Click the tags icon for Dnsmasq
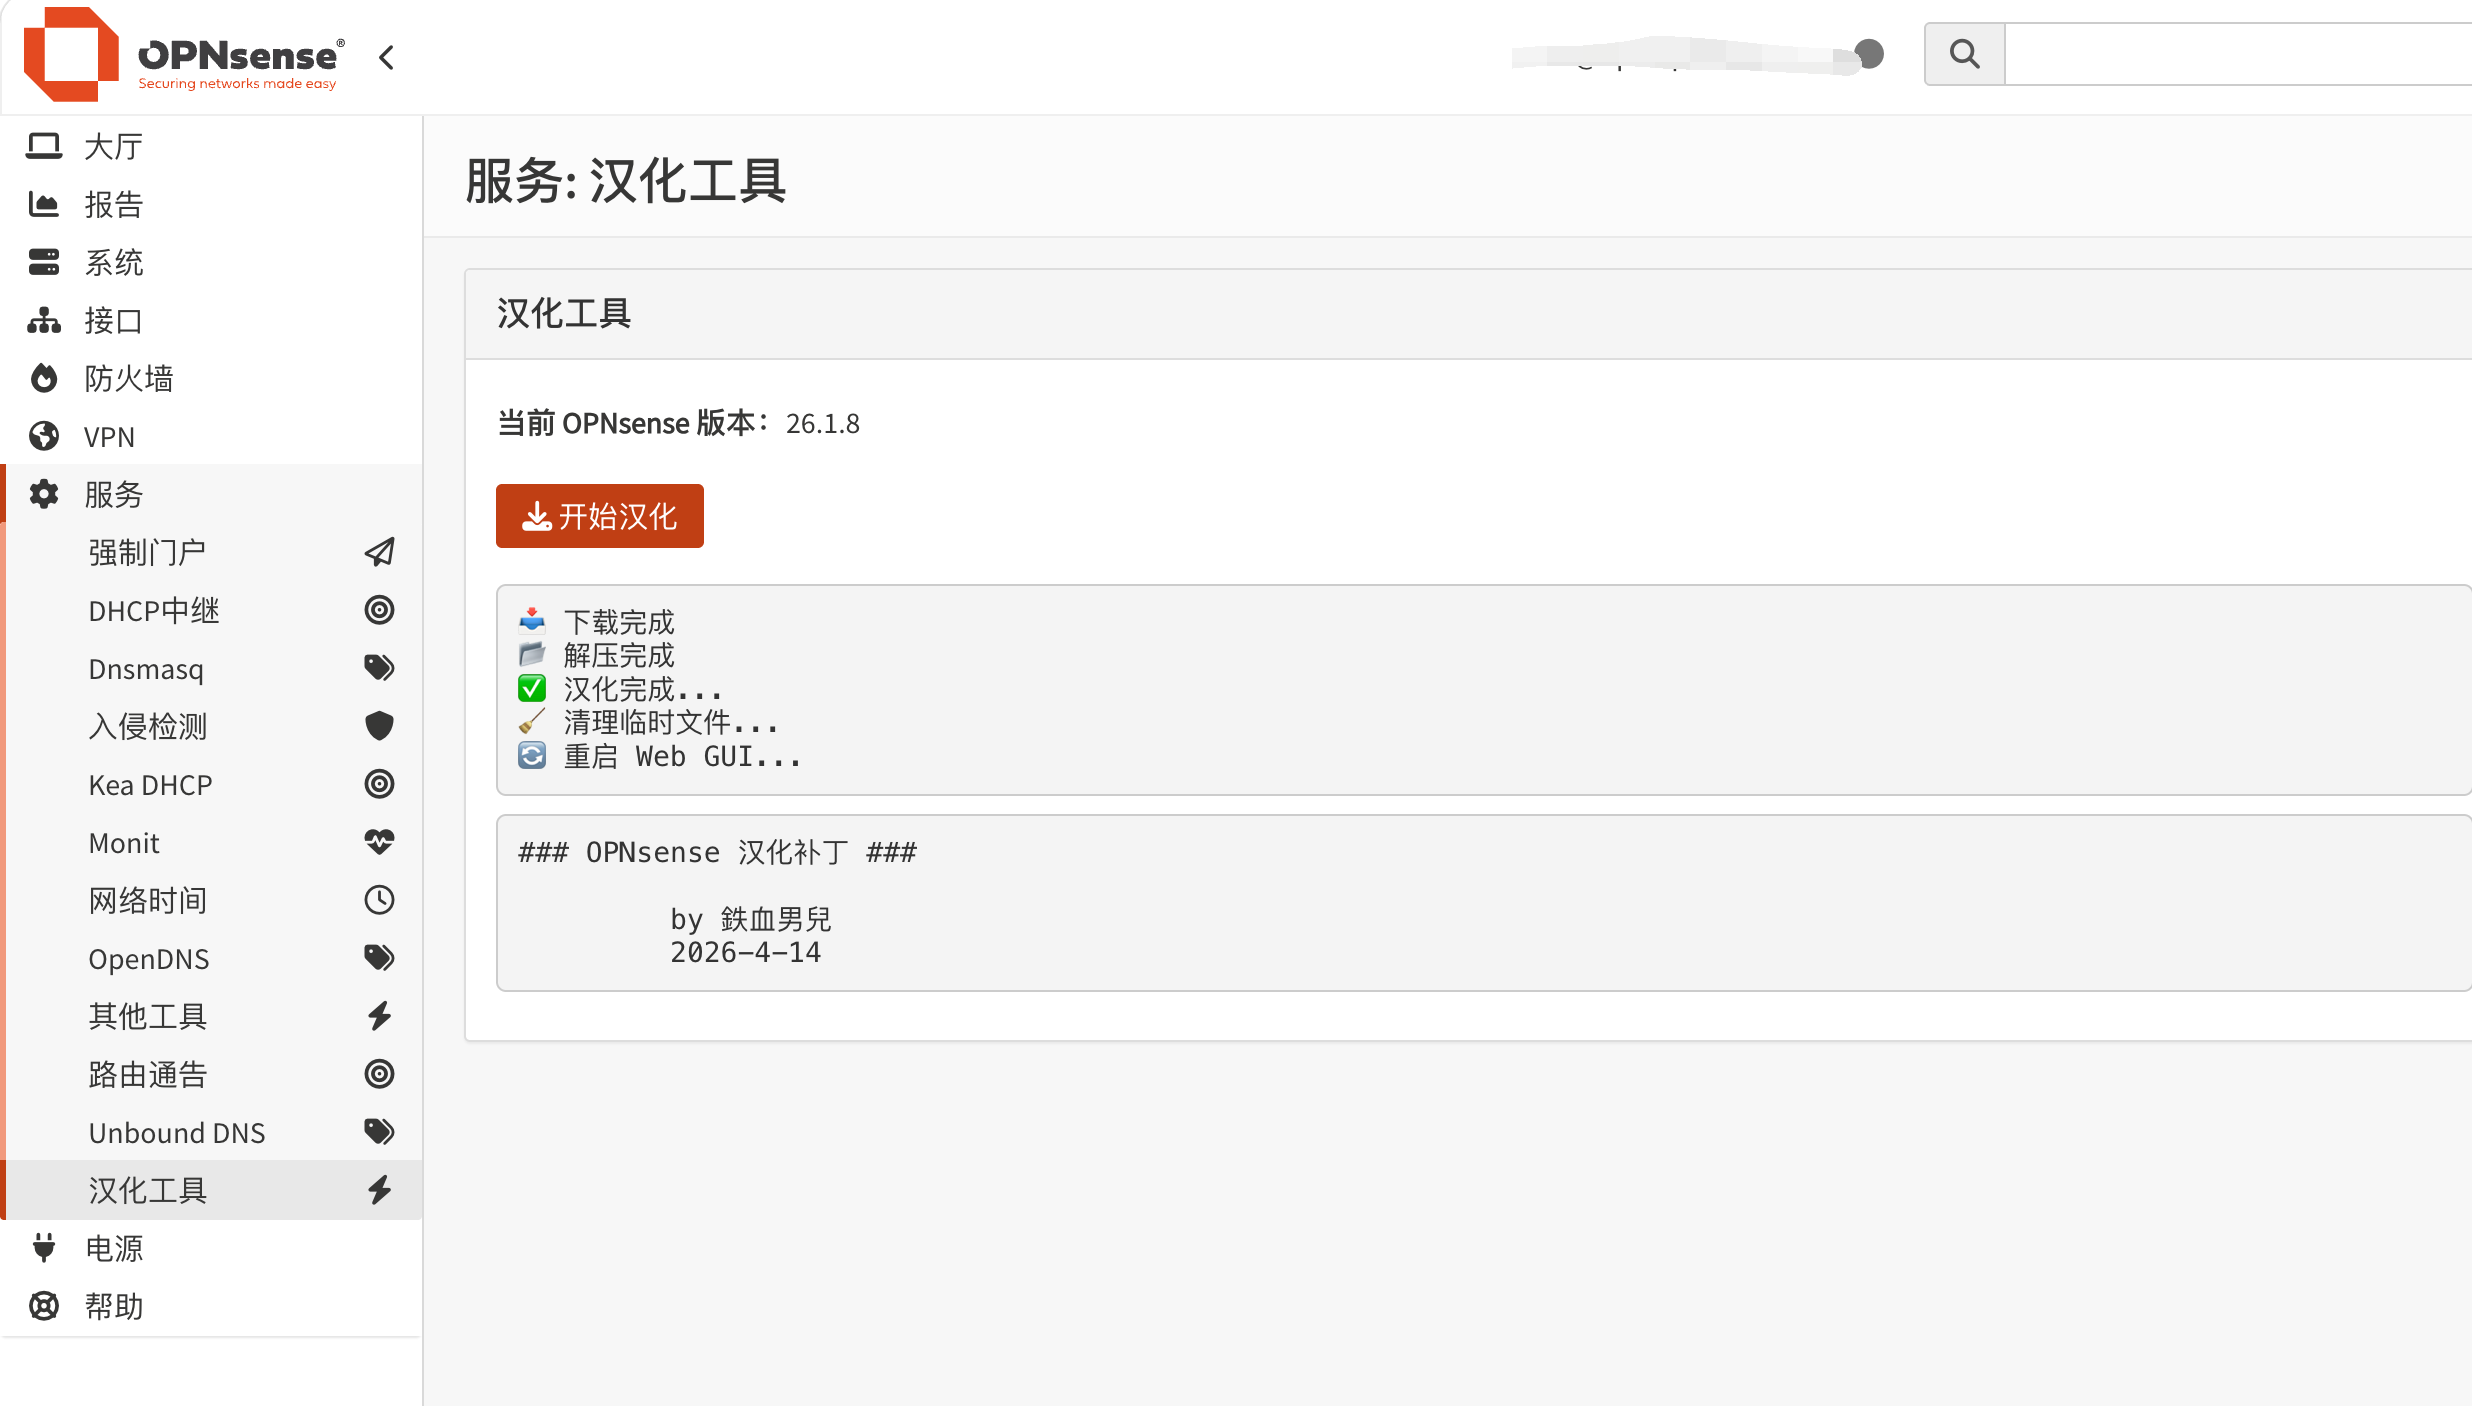 tap(379, 668)
